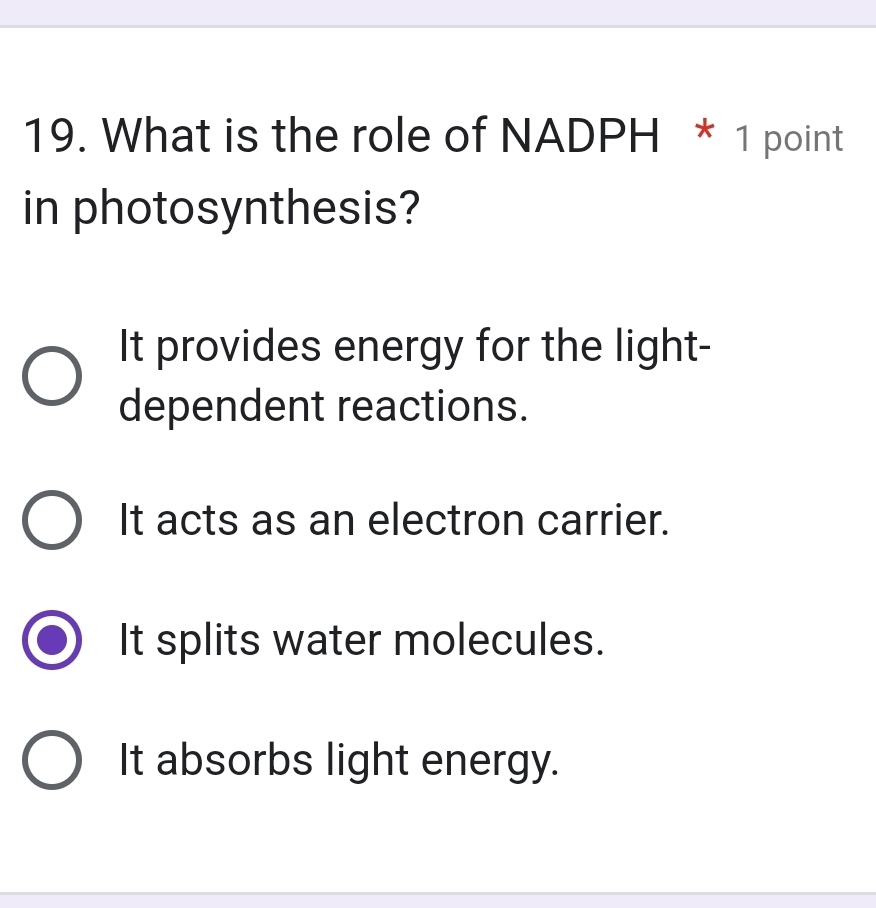
Task: Pick the absorbs light energy radio option
Action: (x=52, y=760)
